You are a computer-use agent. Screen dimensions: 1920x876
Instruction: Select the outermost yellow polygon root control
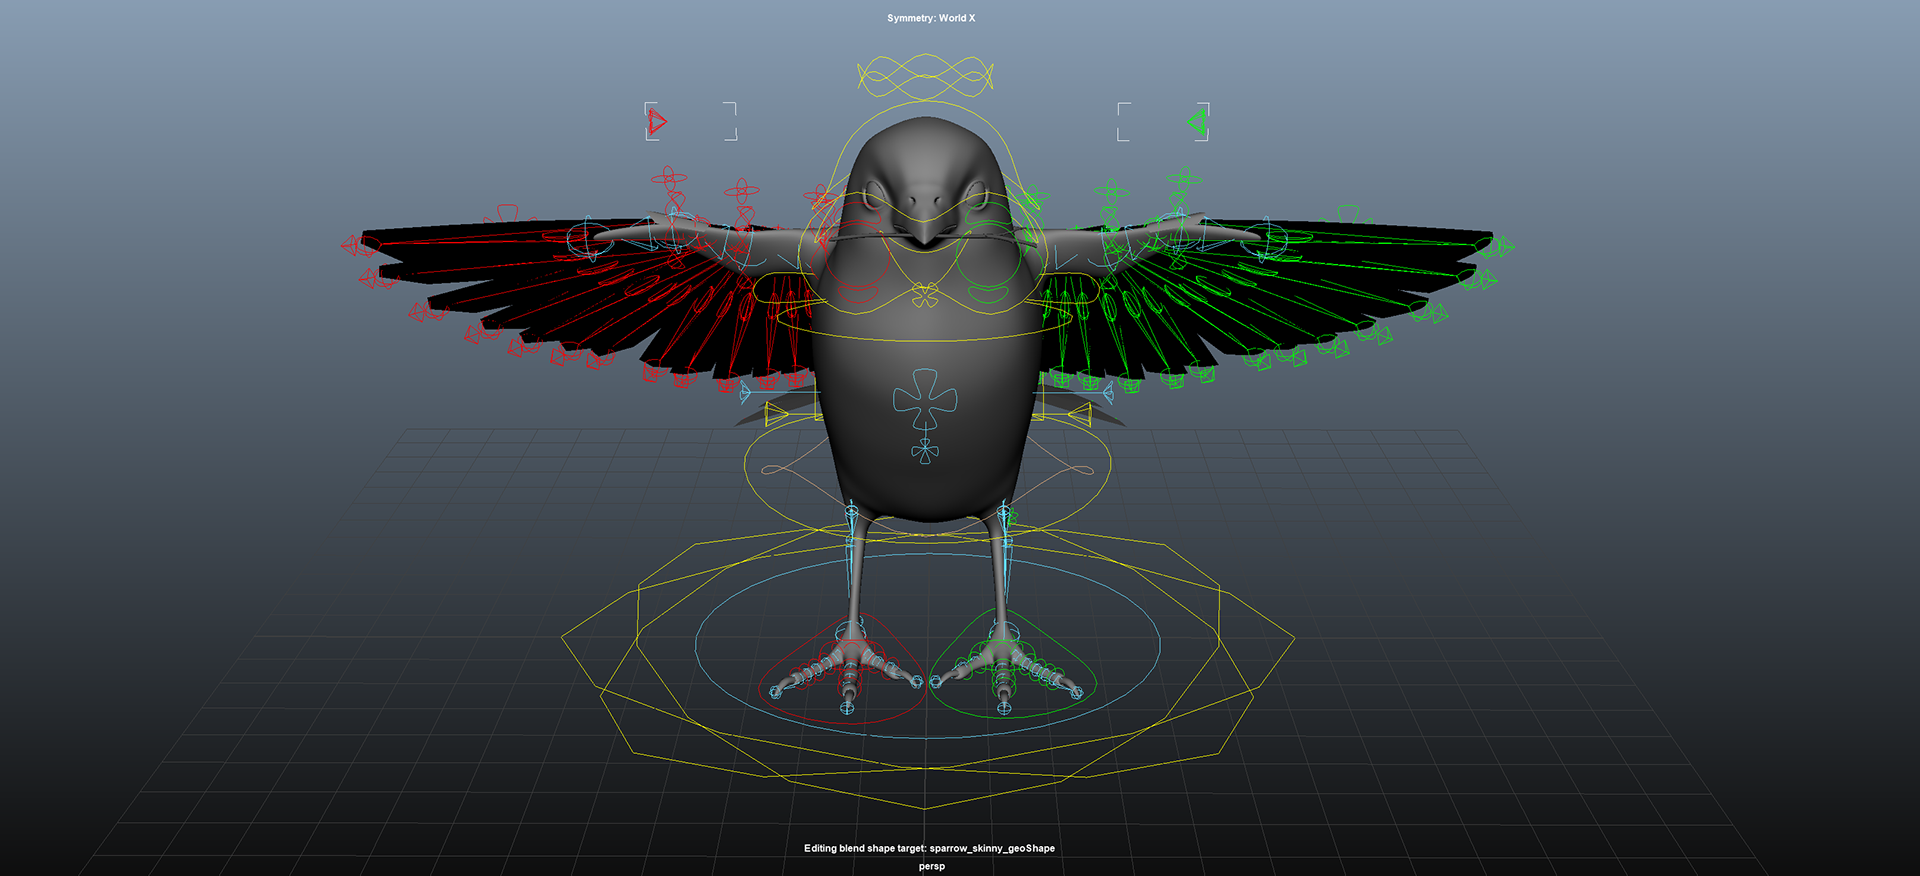(x=926, y=668)
